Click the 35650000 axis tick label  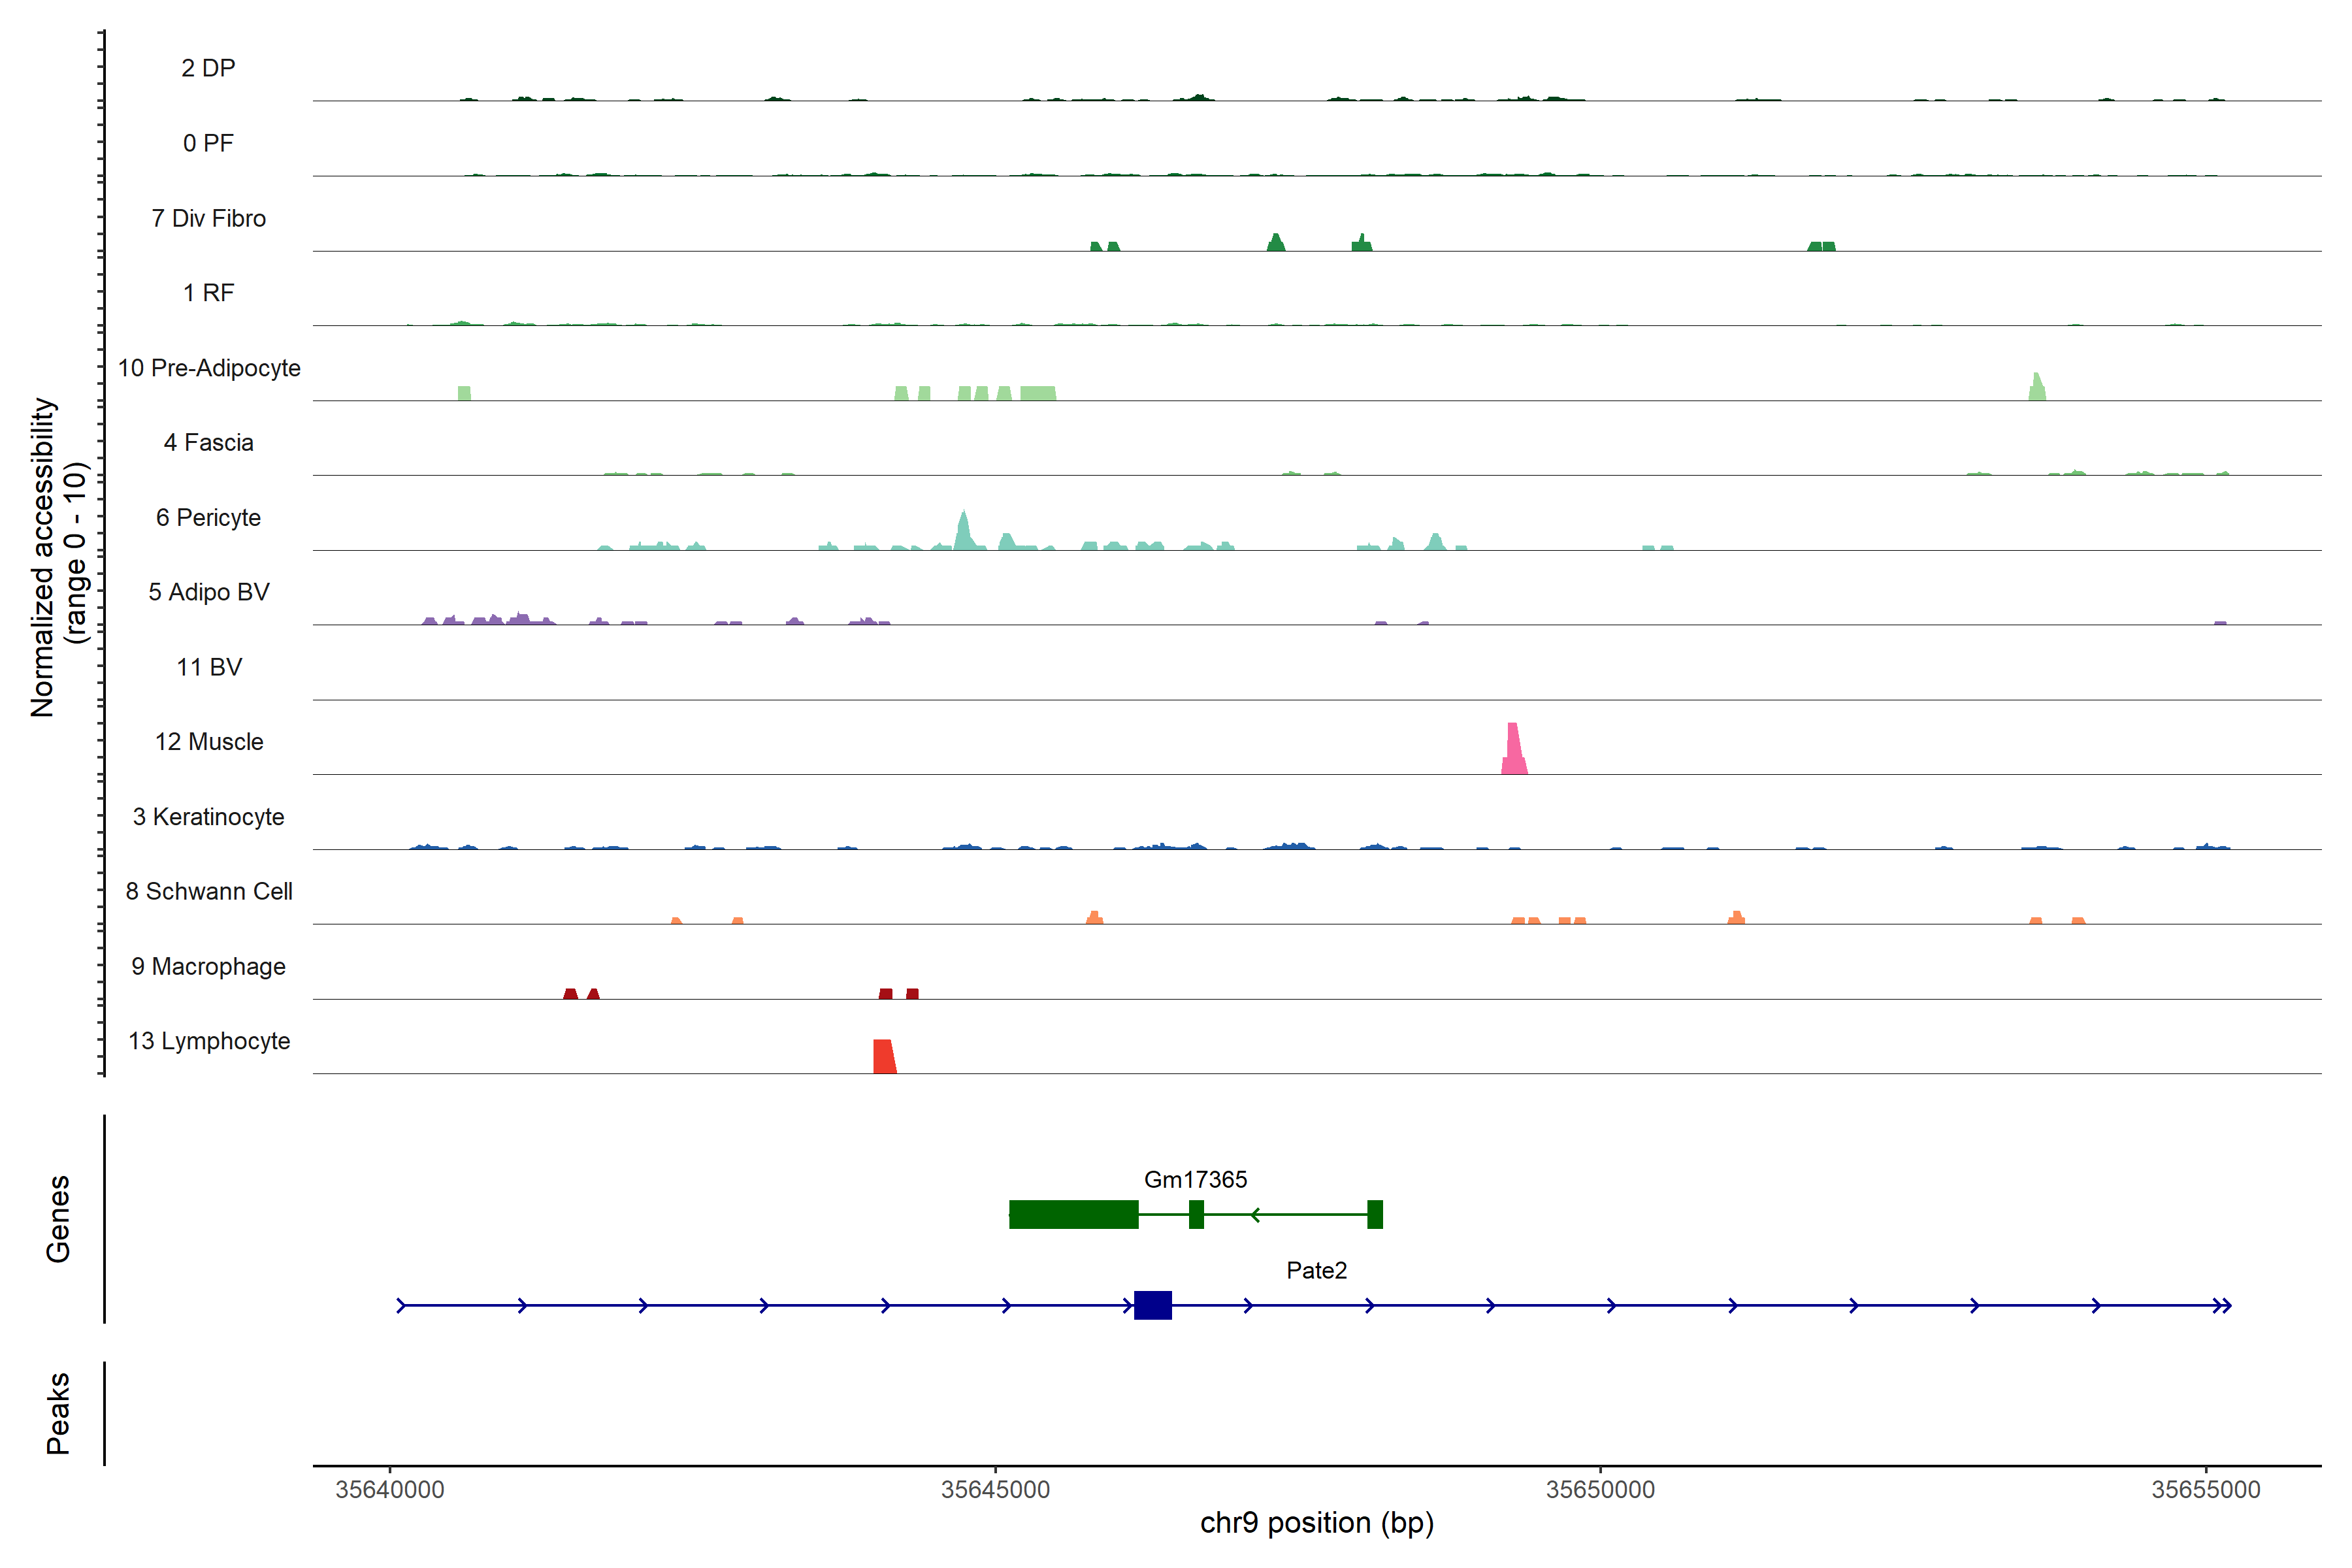coord(1600,1489)
